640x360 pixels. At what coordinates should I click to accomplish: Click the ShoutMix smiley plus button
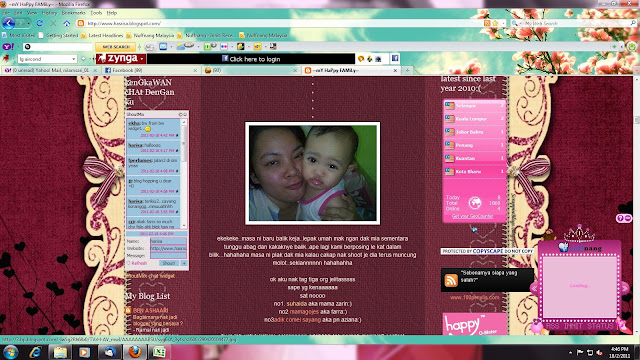(x=184, y=263)
